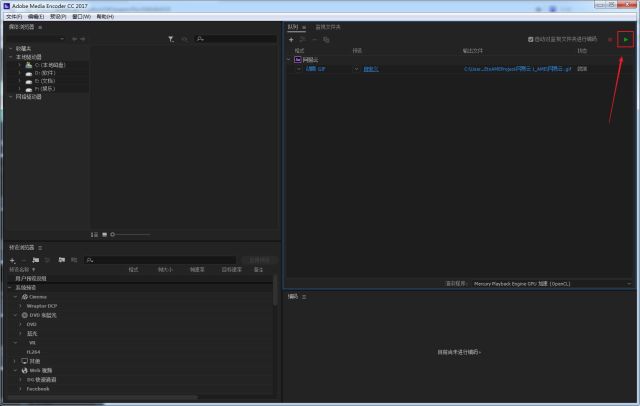Image resolution: width=640 pixels, height=406 pixels.
Task: Switch to the Watch Folders tab
Action: [x=328, y=27]
